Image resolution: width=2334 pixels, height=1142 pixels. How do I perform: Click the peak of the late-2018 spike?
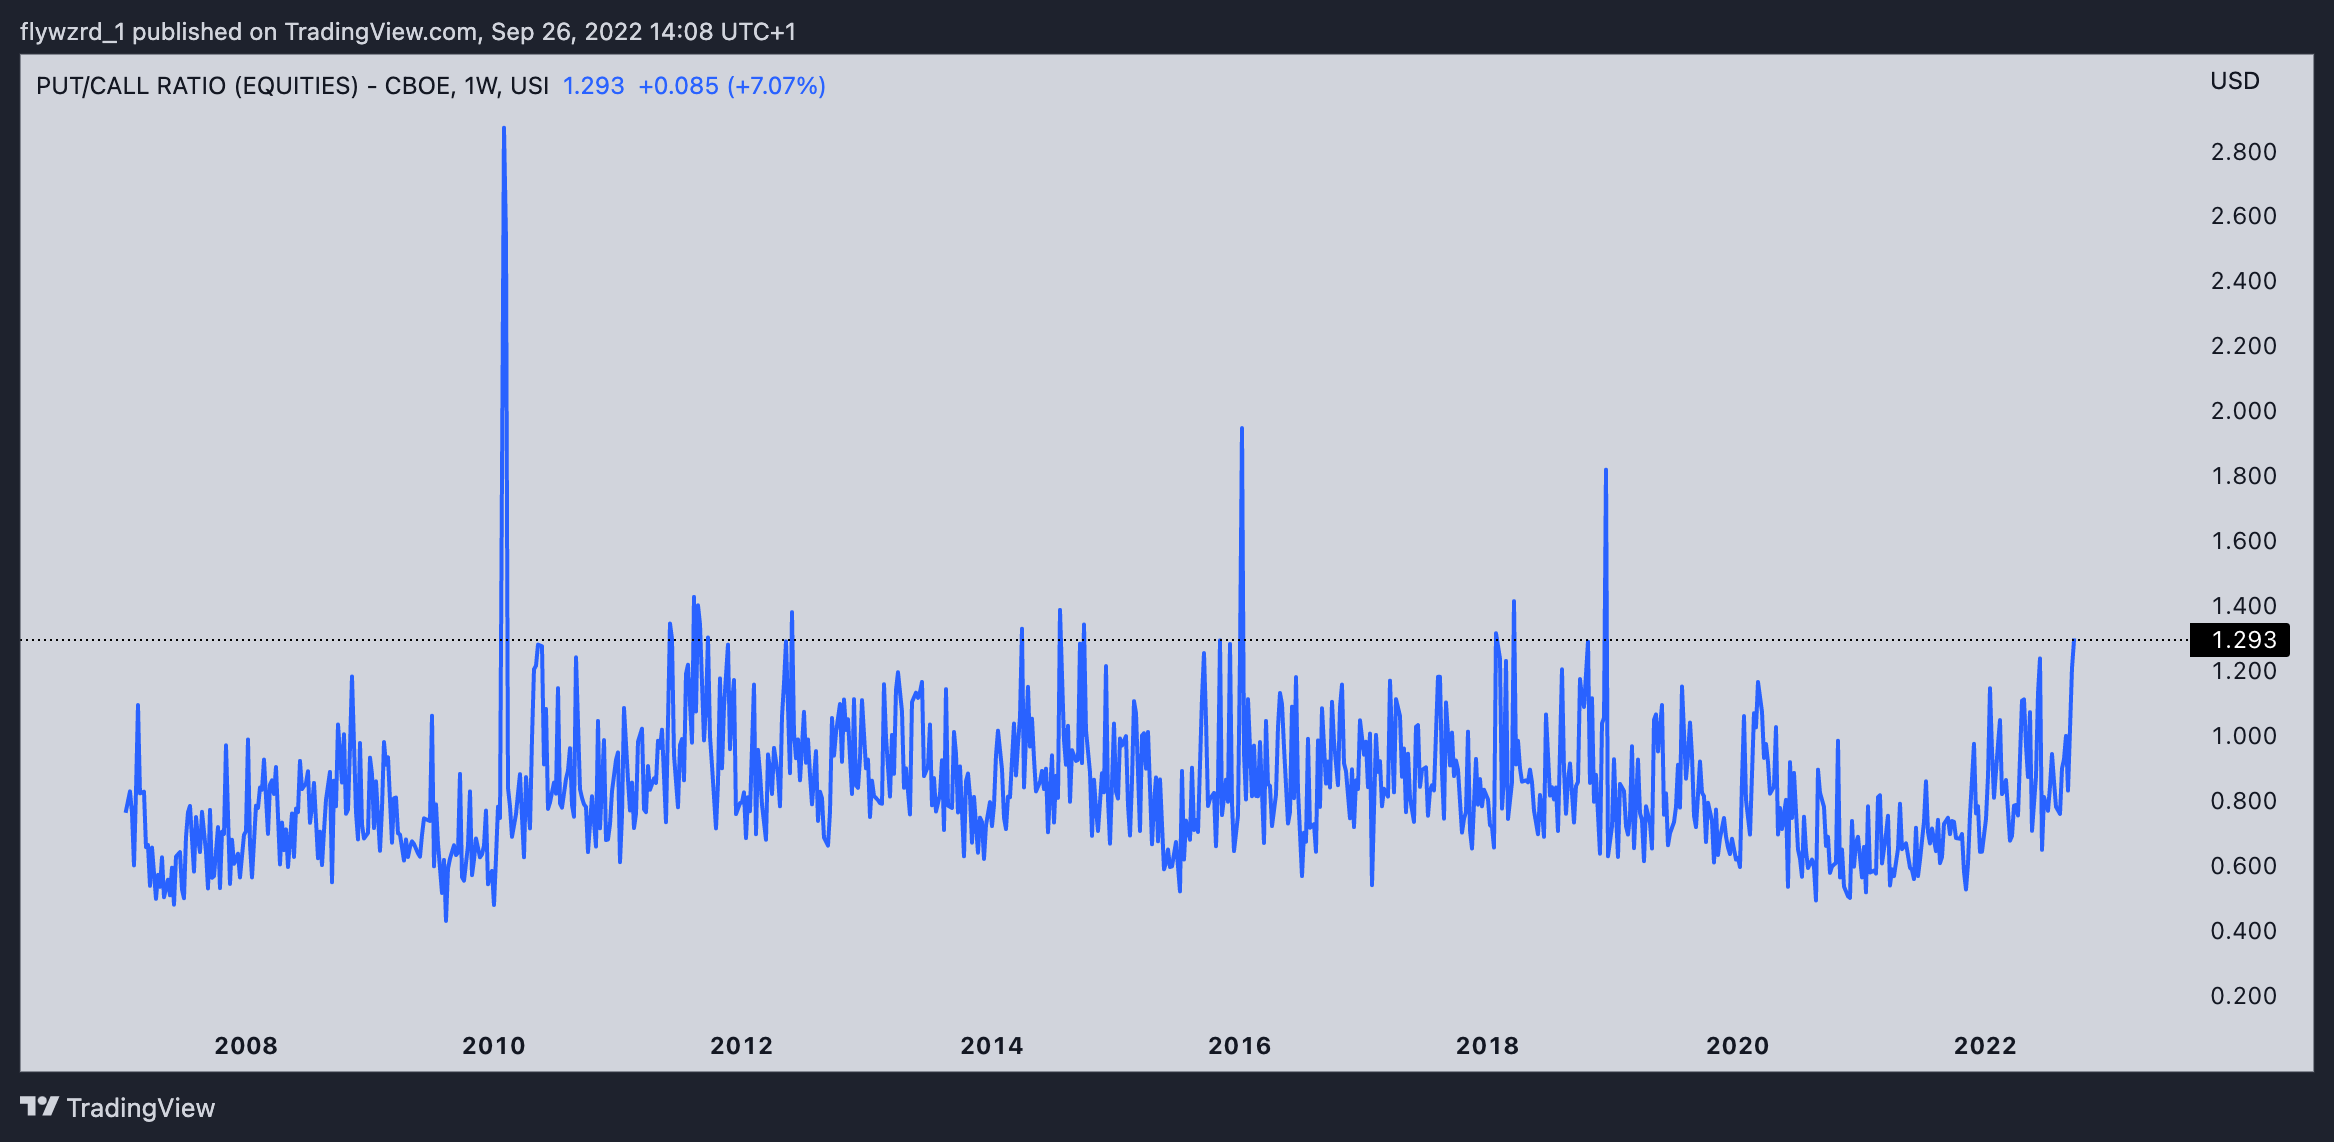click(x=1606, y=470)
